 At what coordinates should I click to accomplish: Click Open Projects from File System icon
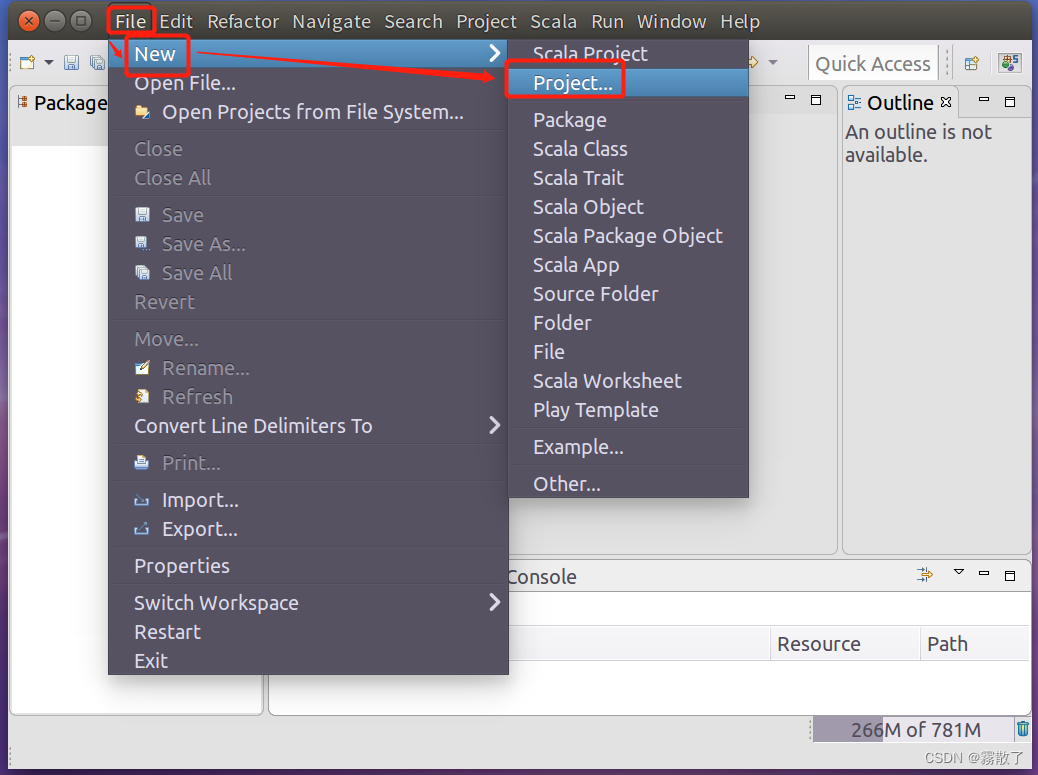(x=142, y=112)
